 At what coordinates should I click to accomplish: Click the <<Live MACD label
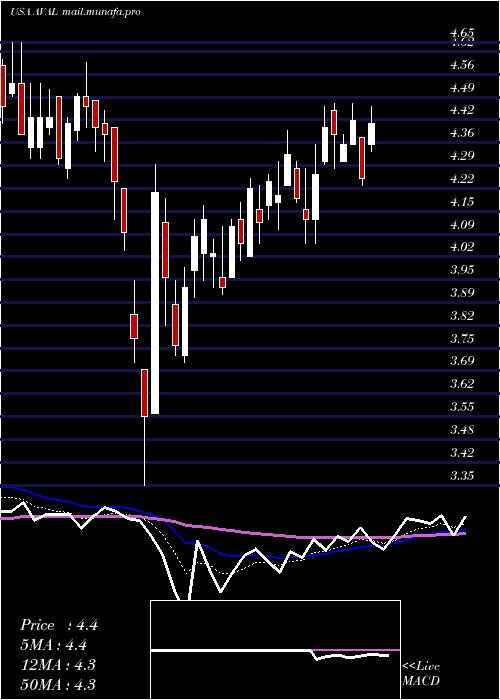pos(421,674)
